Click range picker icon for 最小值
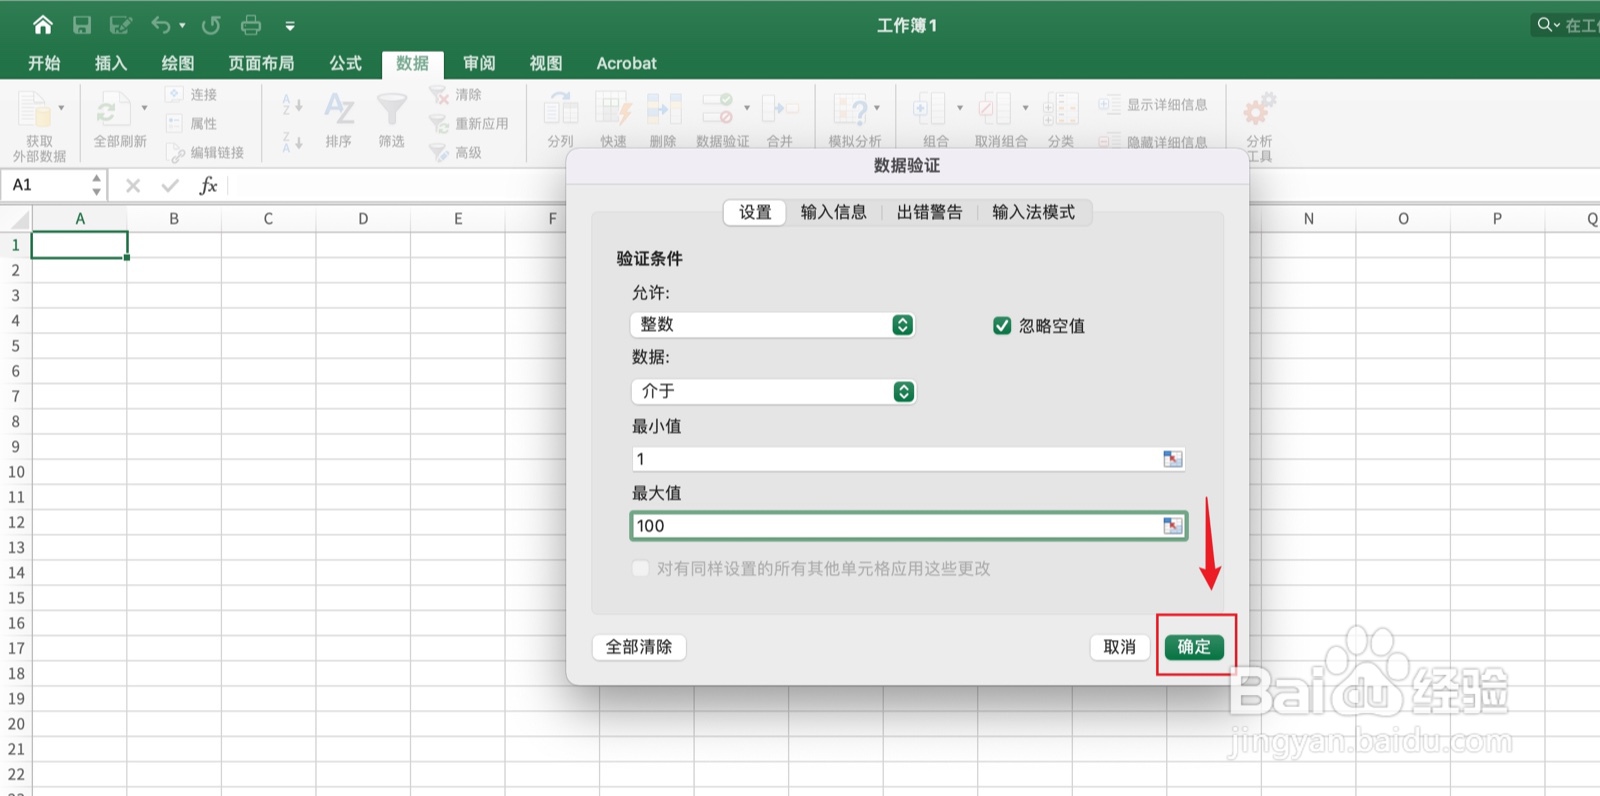The height and width of the screenshot is (796, 1600). [x=1173, y=459]
